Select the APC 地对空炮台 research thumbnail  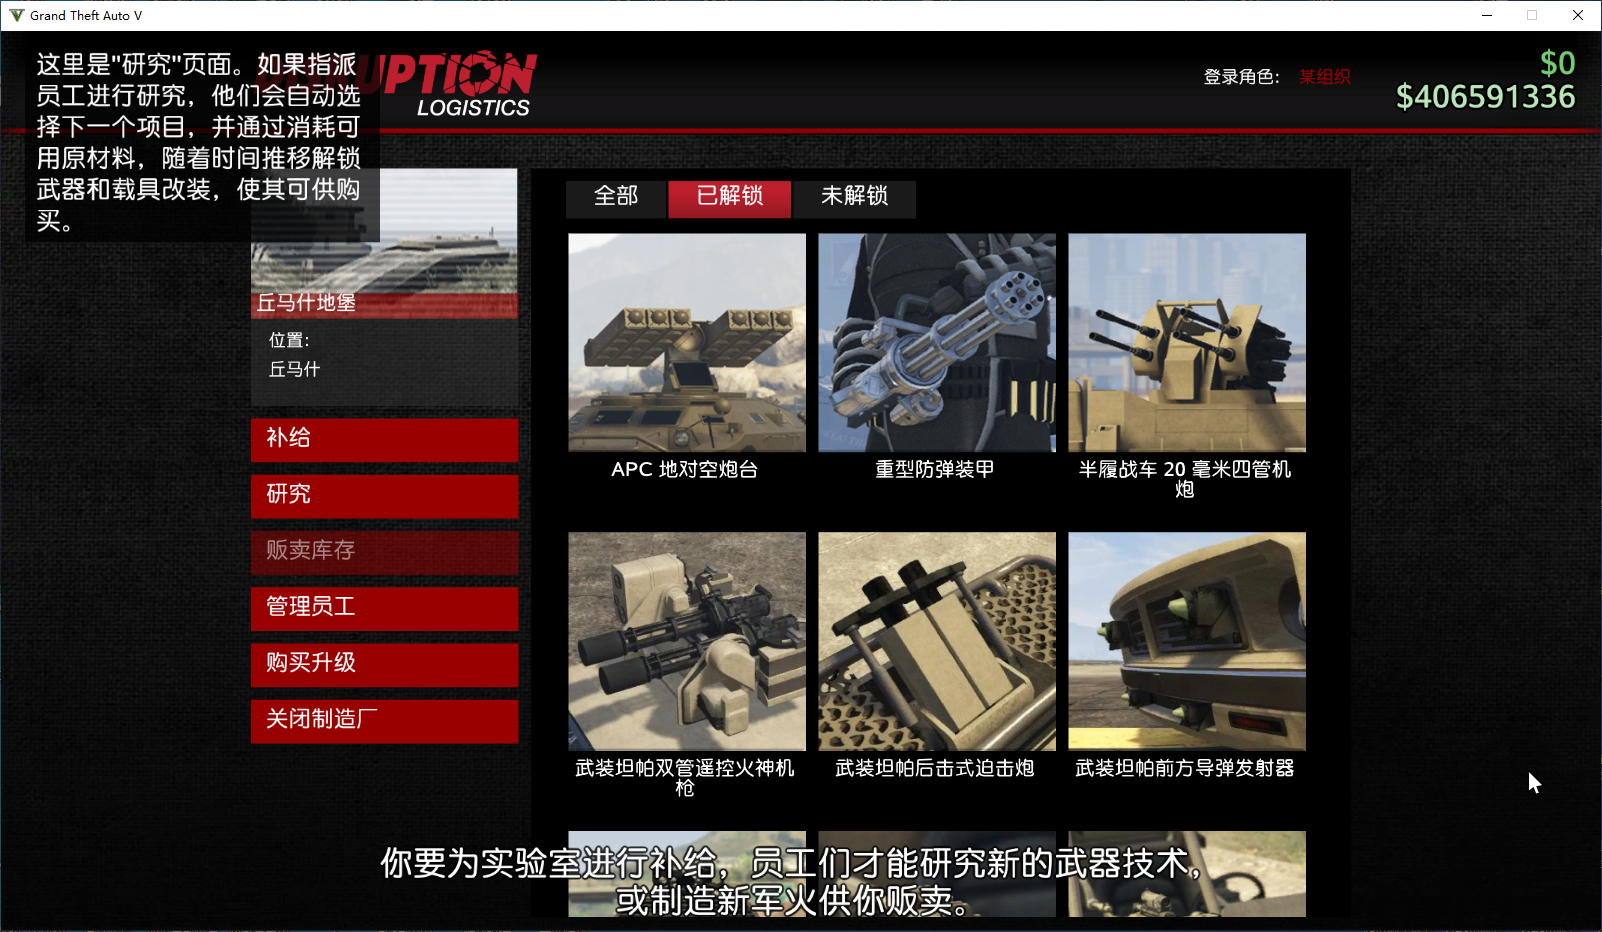(687, 343)
